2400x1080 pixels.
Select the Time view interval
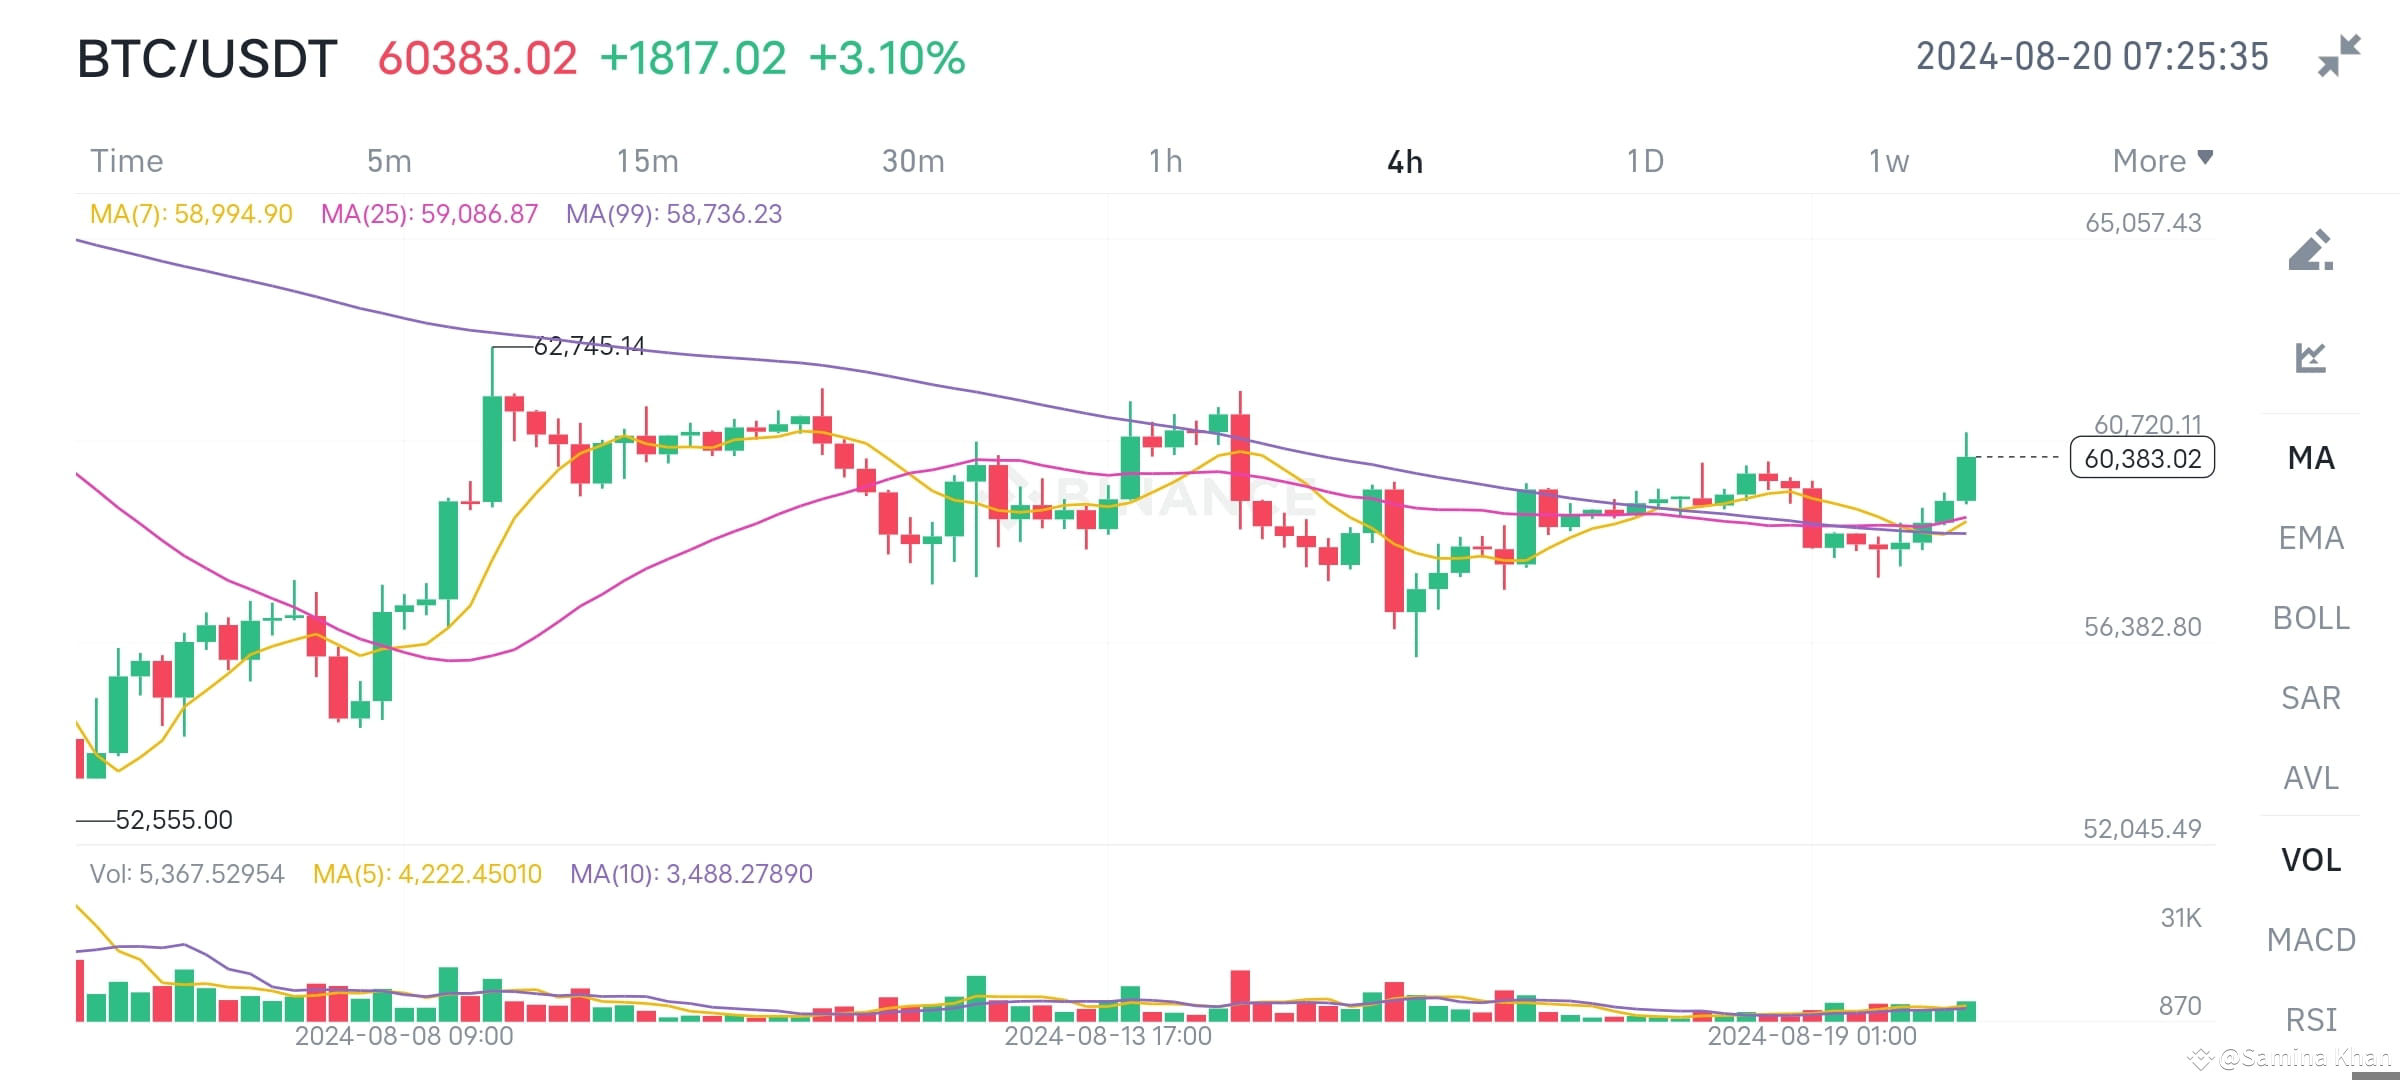pos(127,160)
